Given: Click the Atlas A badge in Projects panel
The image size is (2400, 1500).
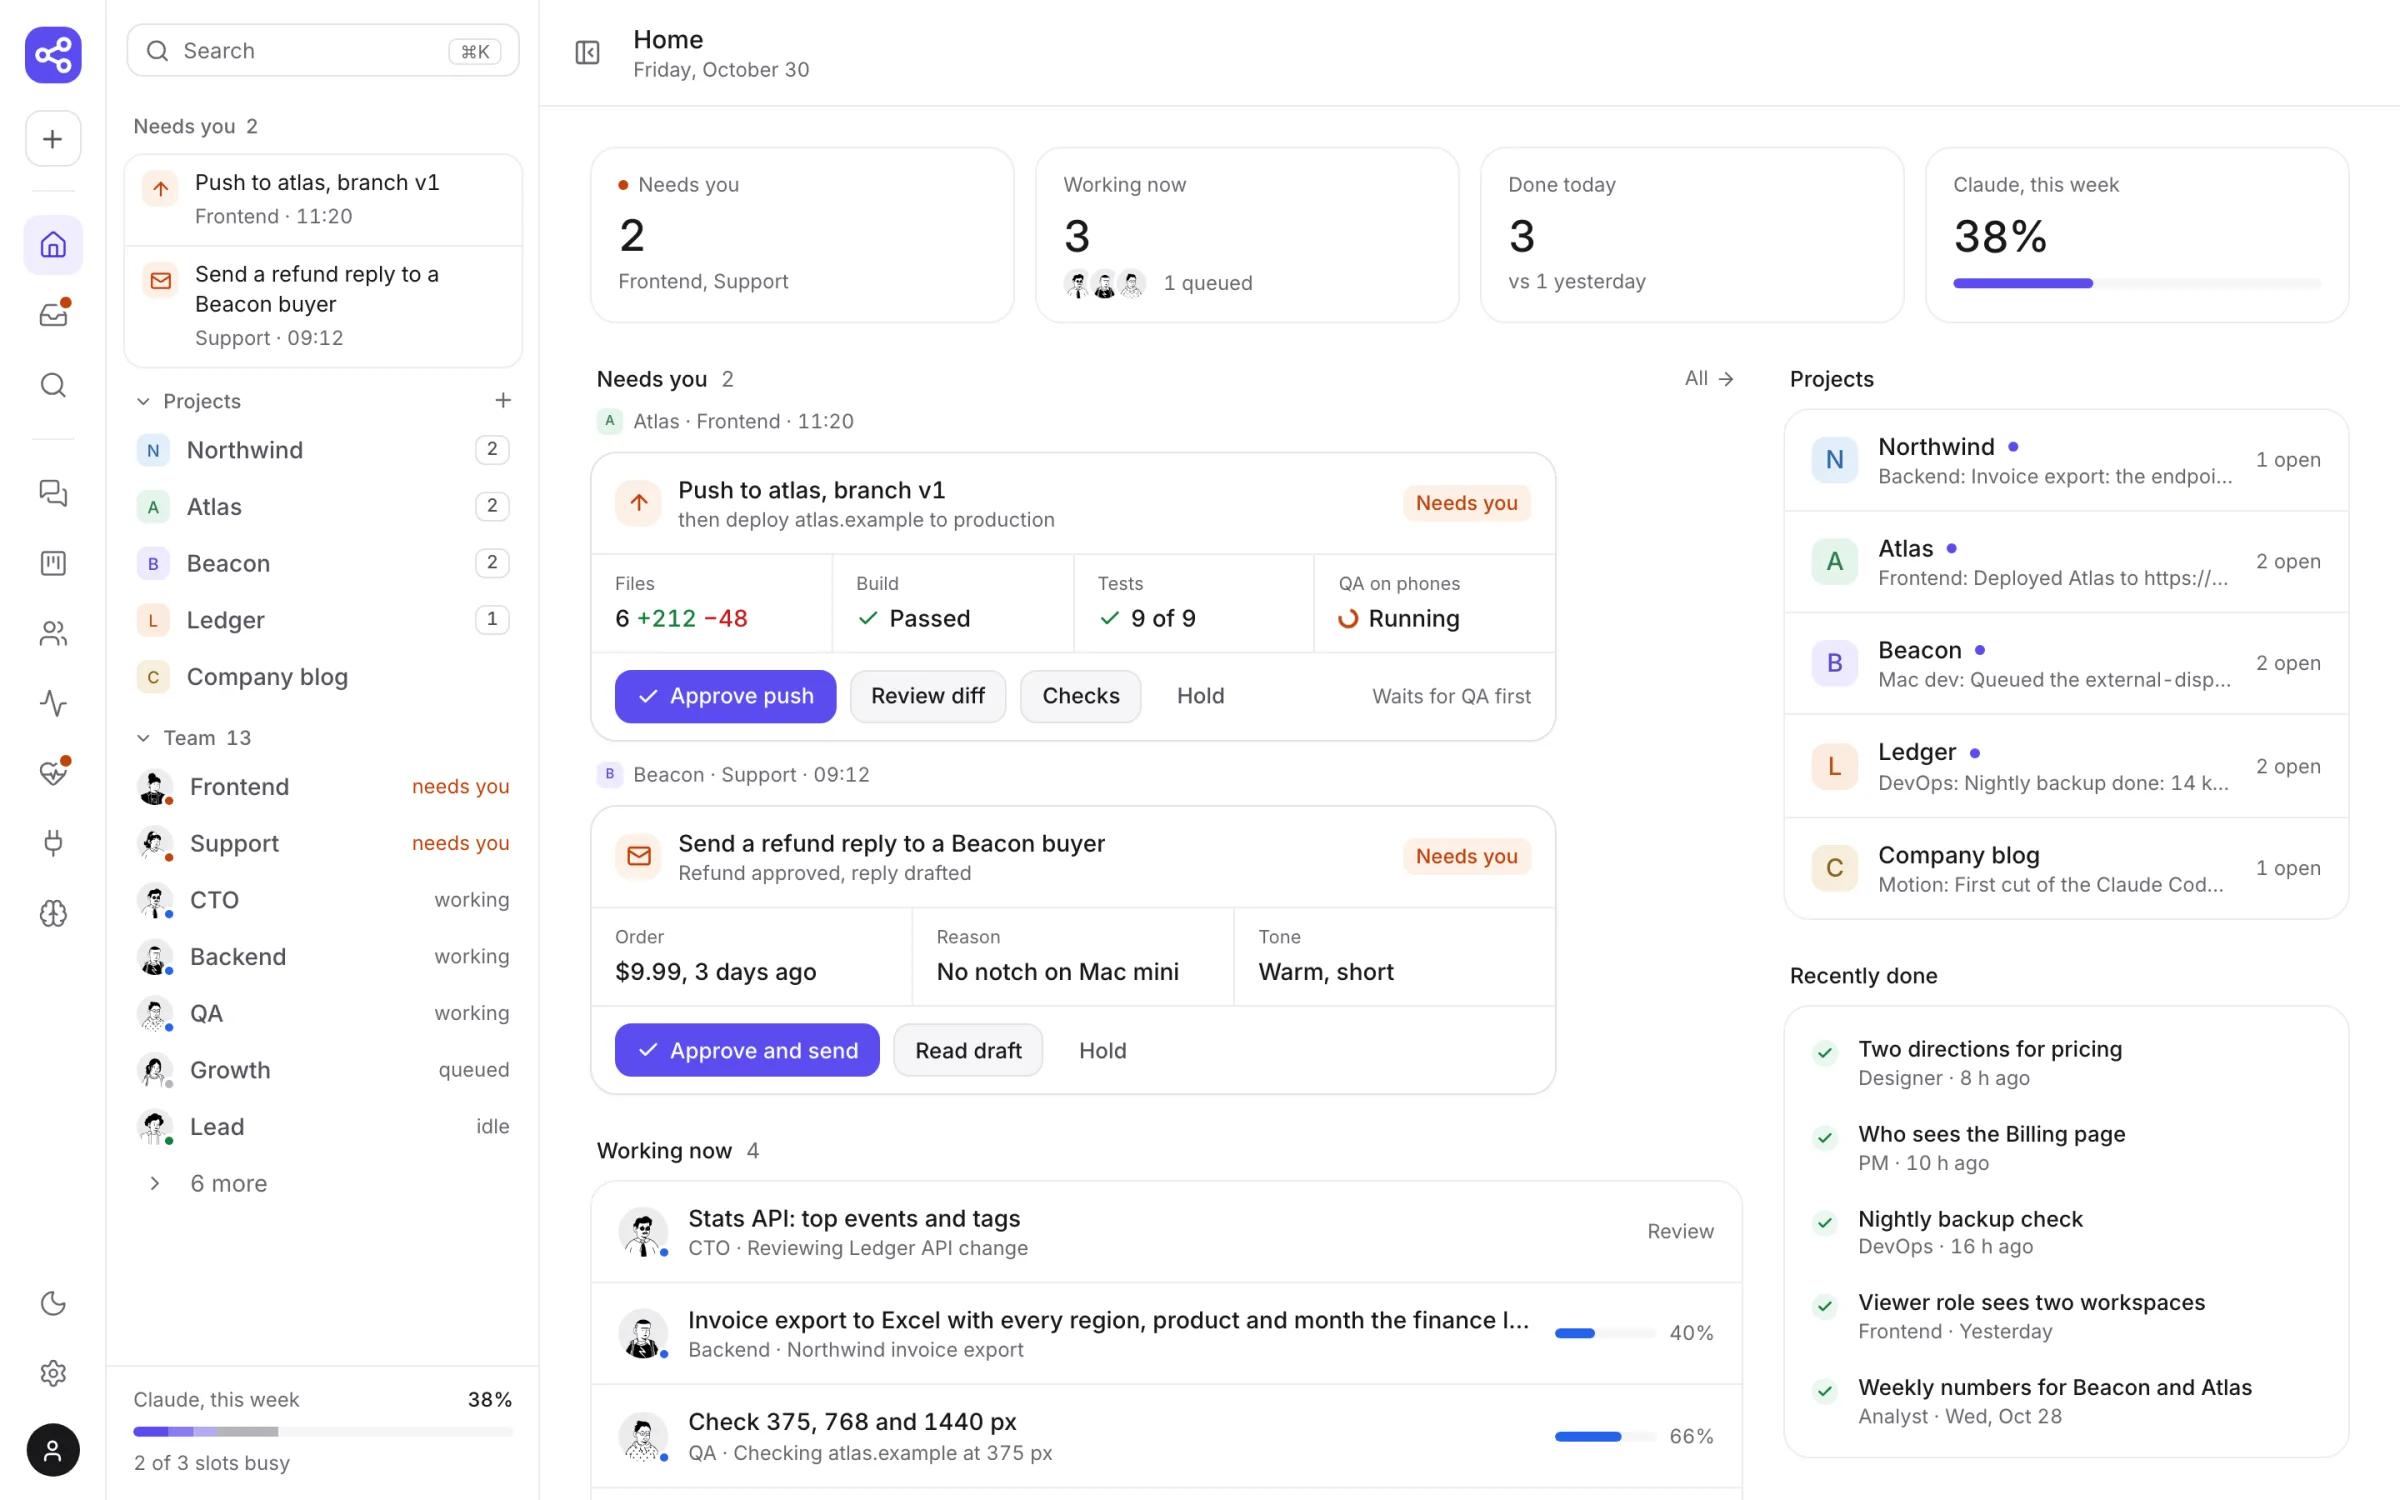Looking at the screenshot, I should click(x=1835, y=561).
